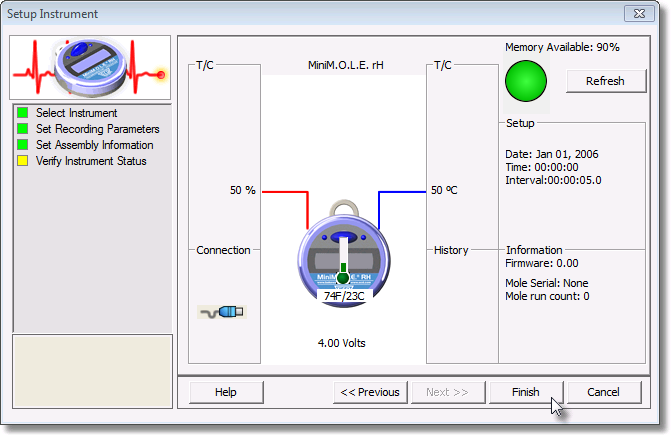Viewport: 672px width, 437px height.
Task: Click the '4.00 Volts' battery reading
Action: [x=342, y=343]
